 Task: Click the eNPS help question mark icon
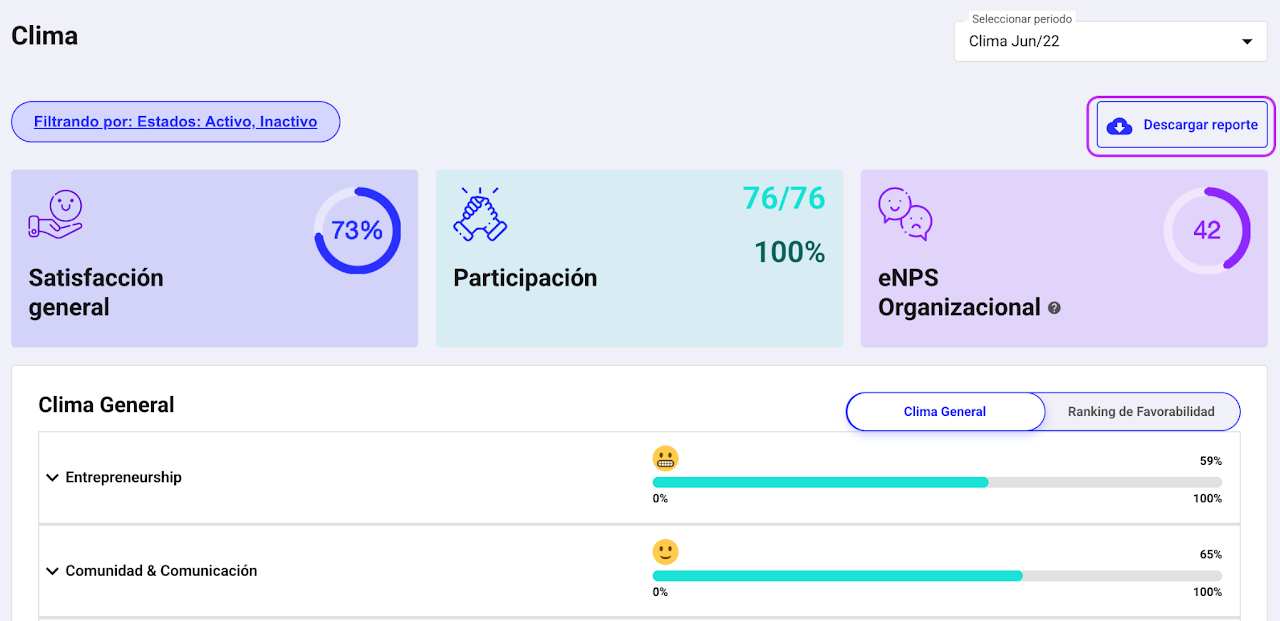1054,309
